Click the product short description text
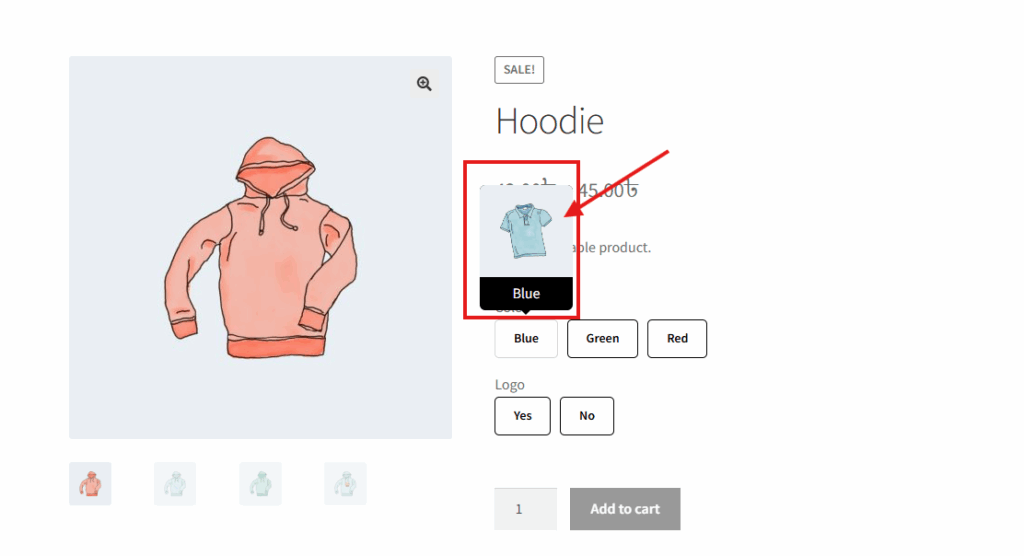The image size is (1024, 556). (x=611, y=248)
